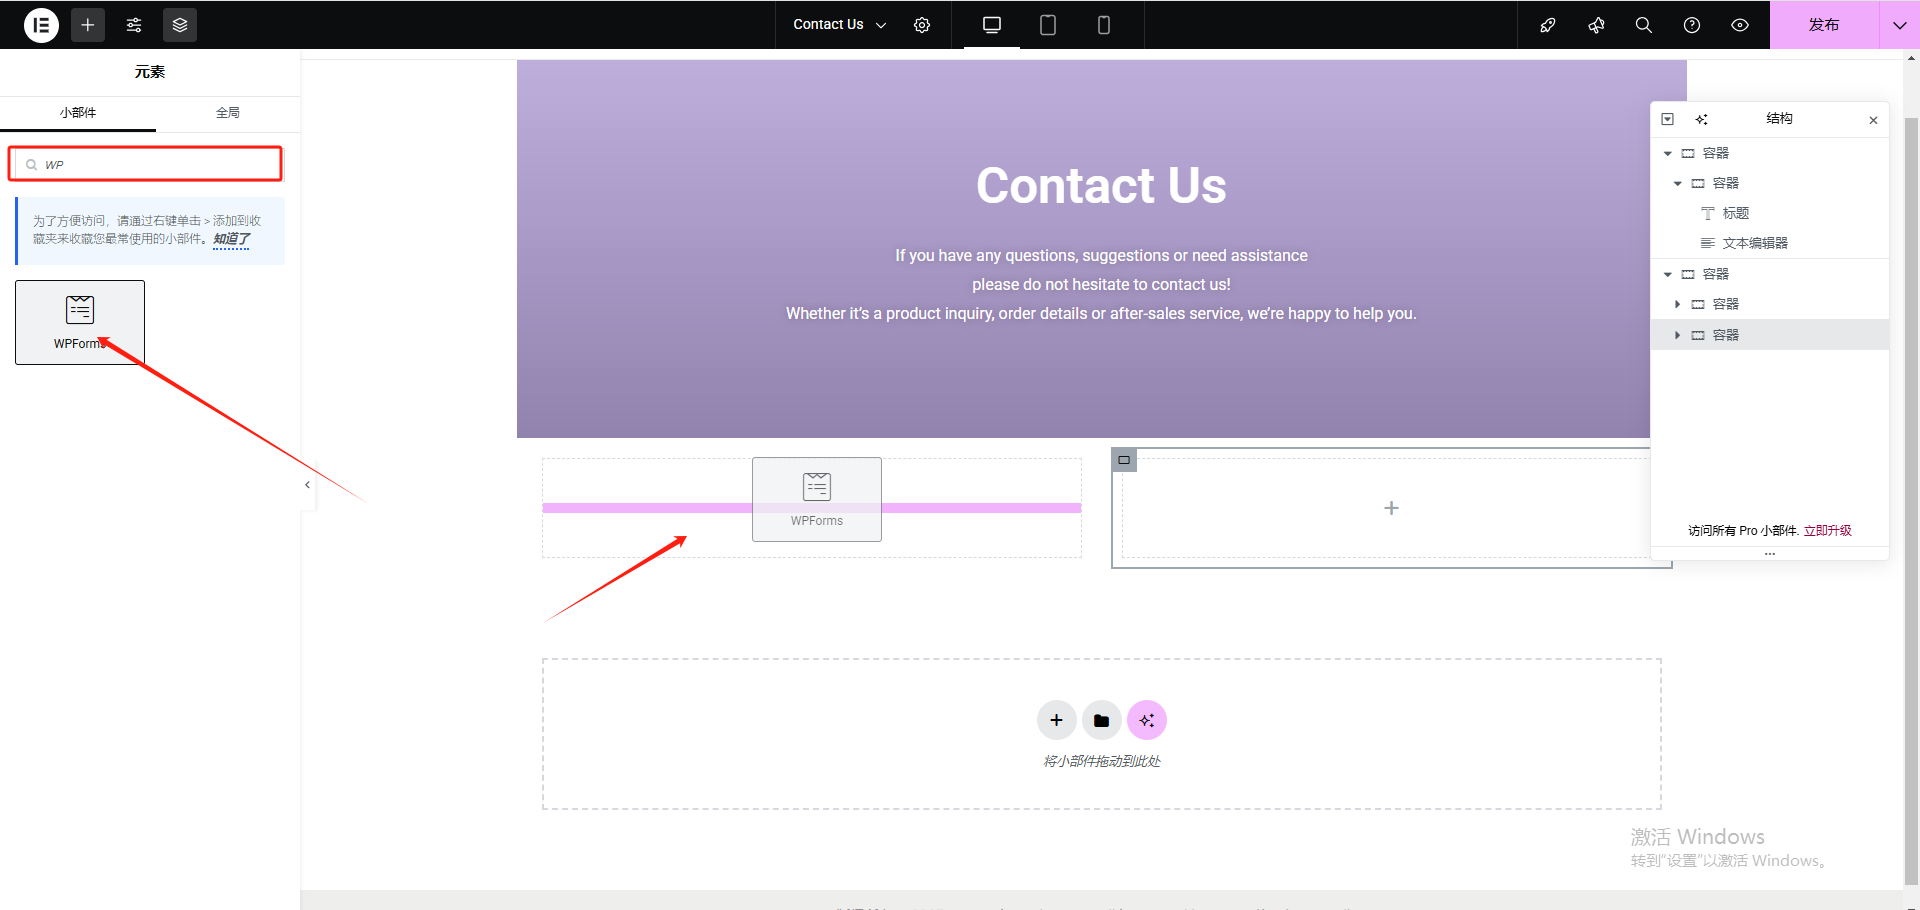Viewport: 1920px width, 910px height.
Task: Switch to mobile preview mode
Action: 1104,25
